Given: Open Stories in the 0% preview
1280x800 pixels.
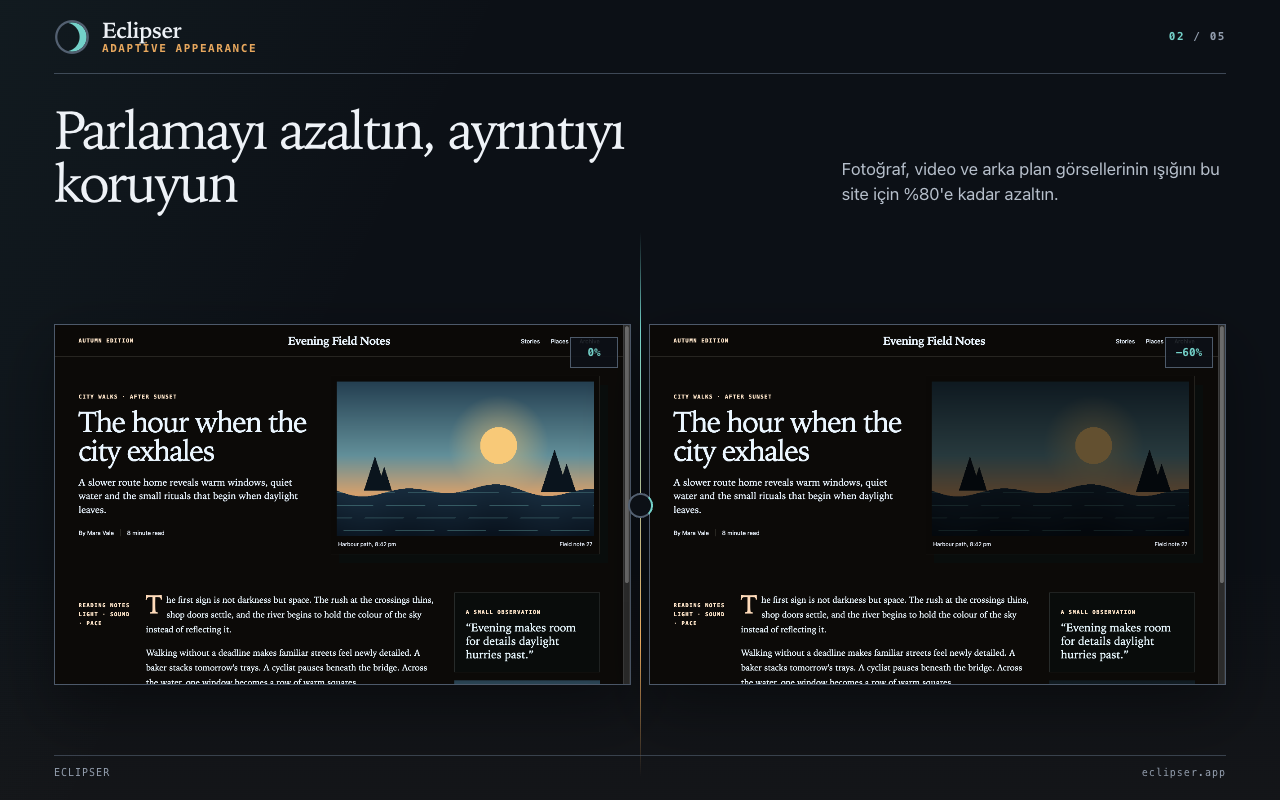Looking at the screenshot, I should (x=530, y=342).
